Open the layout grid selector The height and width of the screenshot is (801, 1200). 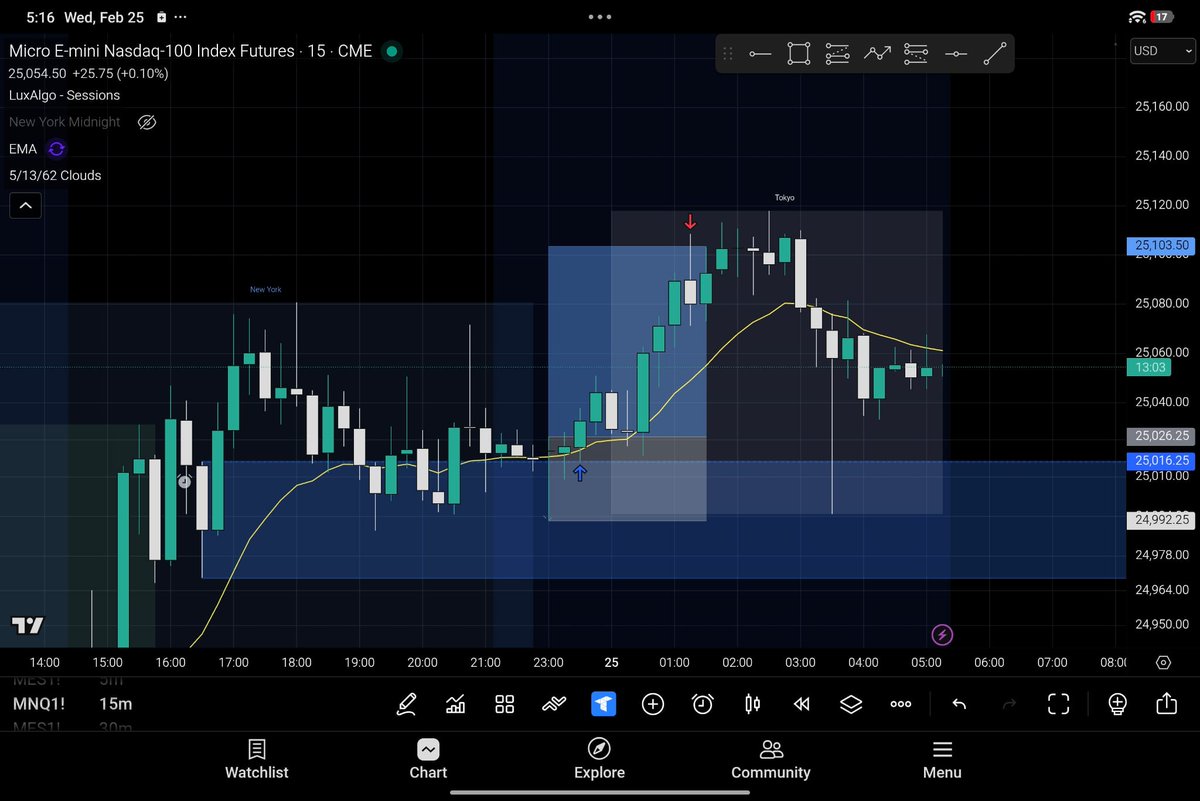point(504,704)
